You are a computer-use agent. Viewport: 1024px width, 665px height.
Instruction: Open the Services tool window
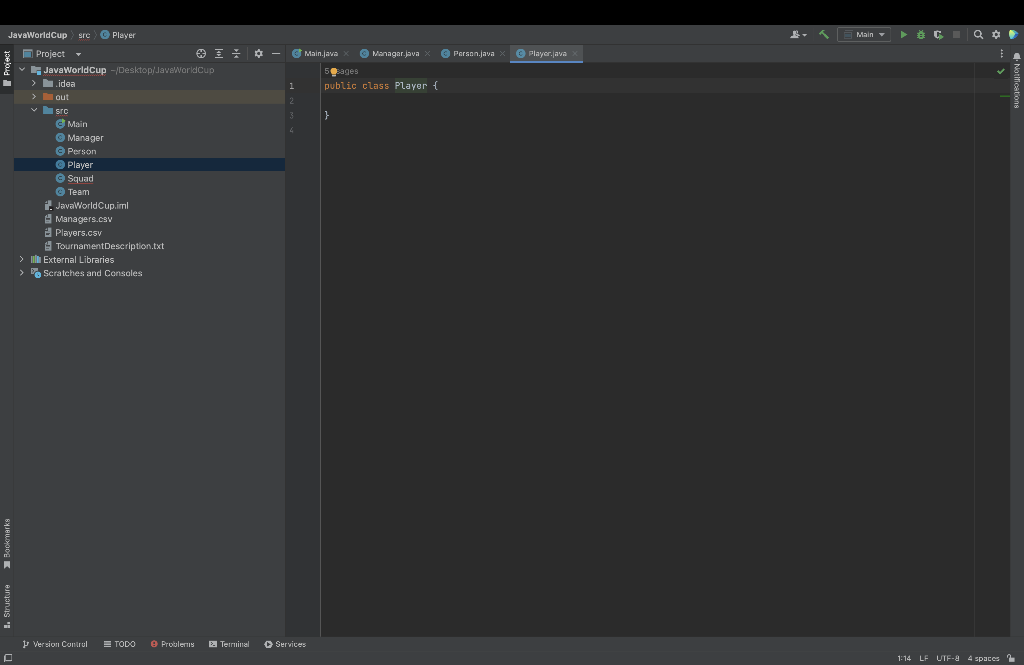[x=285, y=644]
